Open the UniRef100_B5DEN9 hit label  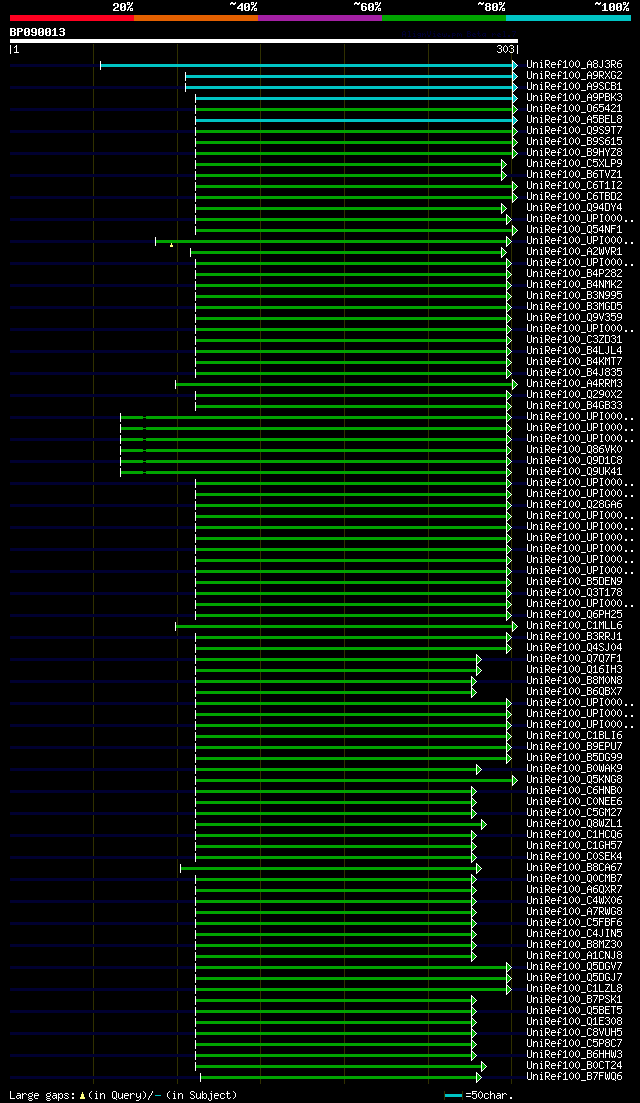[574, 582]
